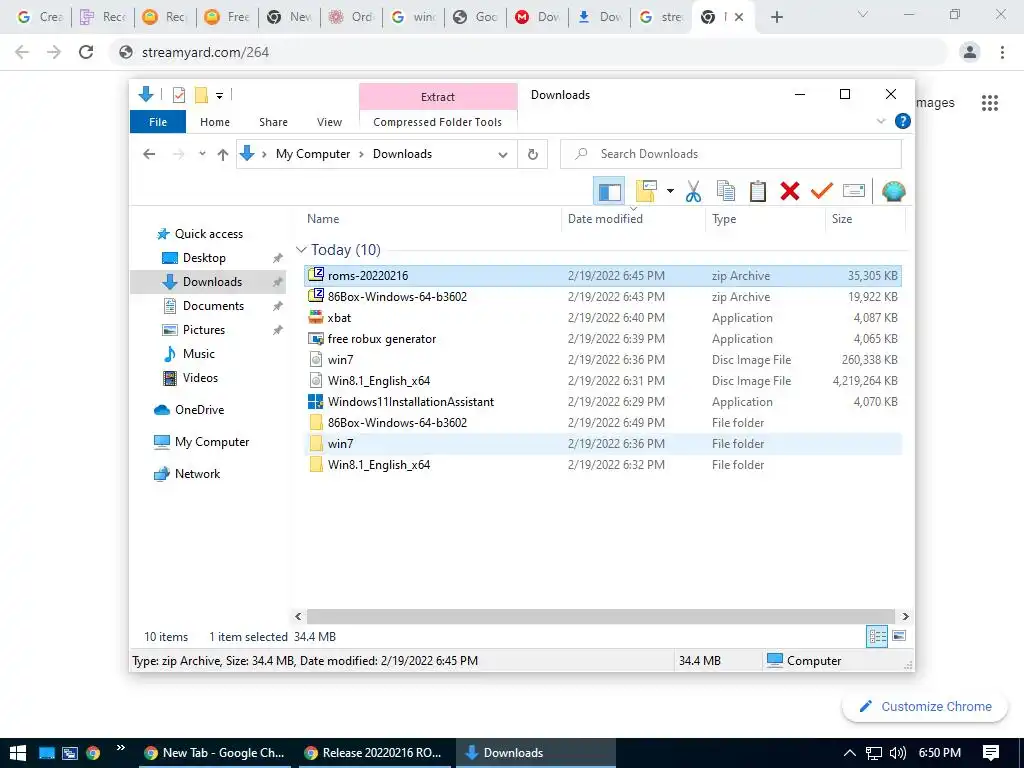Screen dimensions: 1024x768
Task: Switch to details view icon in status bar
Action: [876, 636]
